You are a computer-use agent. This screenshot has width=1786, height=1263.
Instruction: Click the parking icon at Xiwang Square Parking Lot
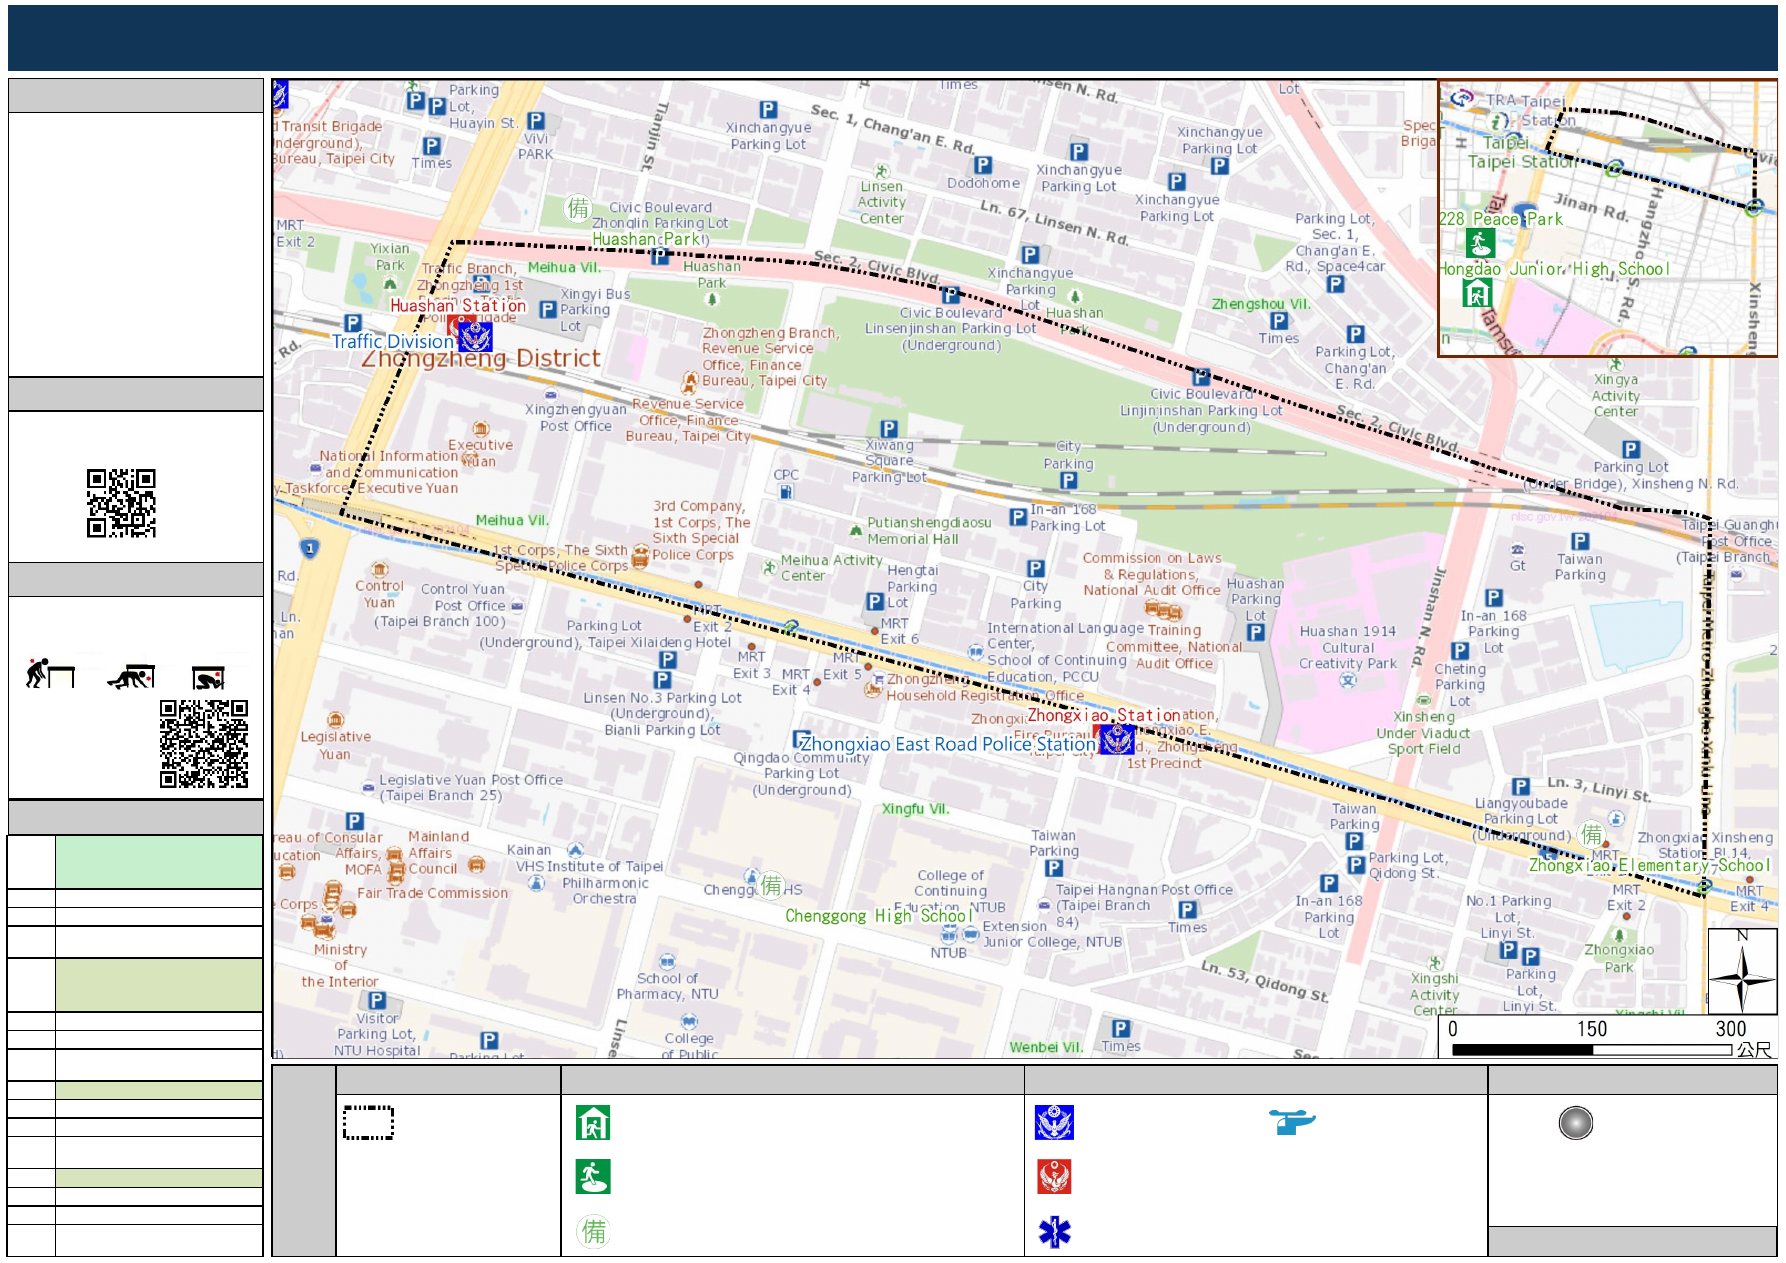pos(888,429)
